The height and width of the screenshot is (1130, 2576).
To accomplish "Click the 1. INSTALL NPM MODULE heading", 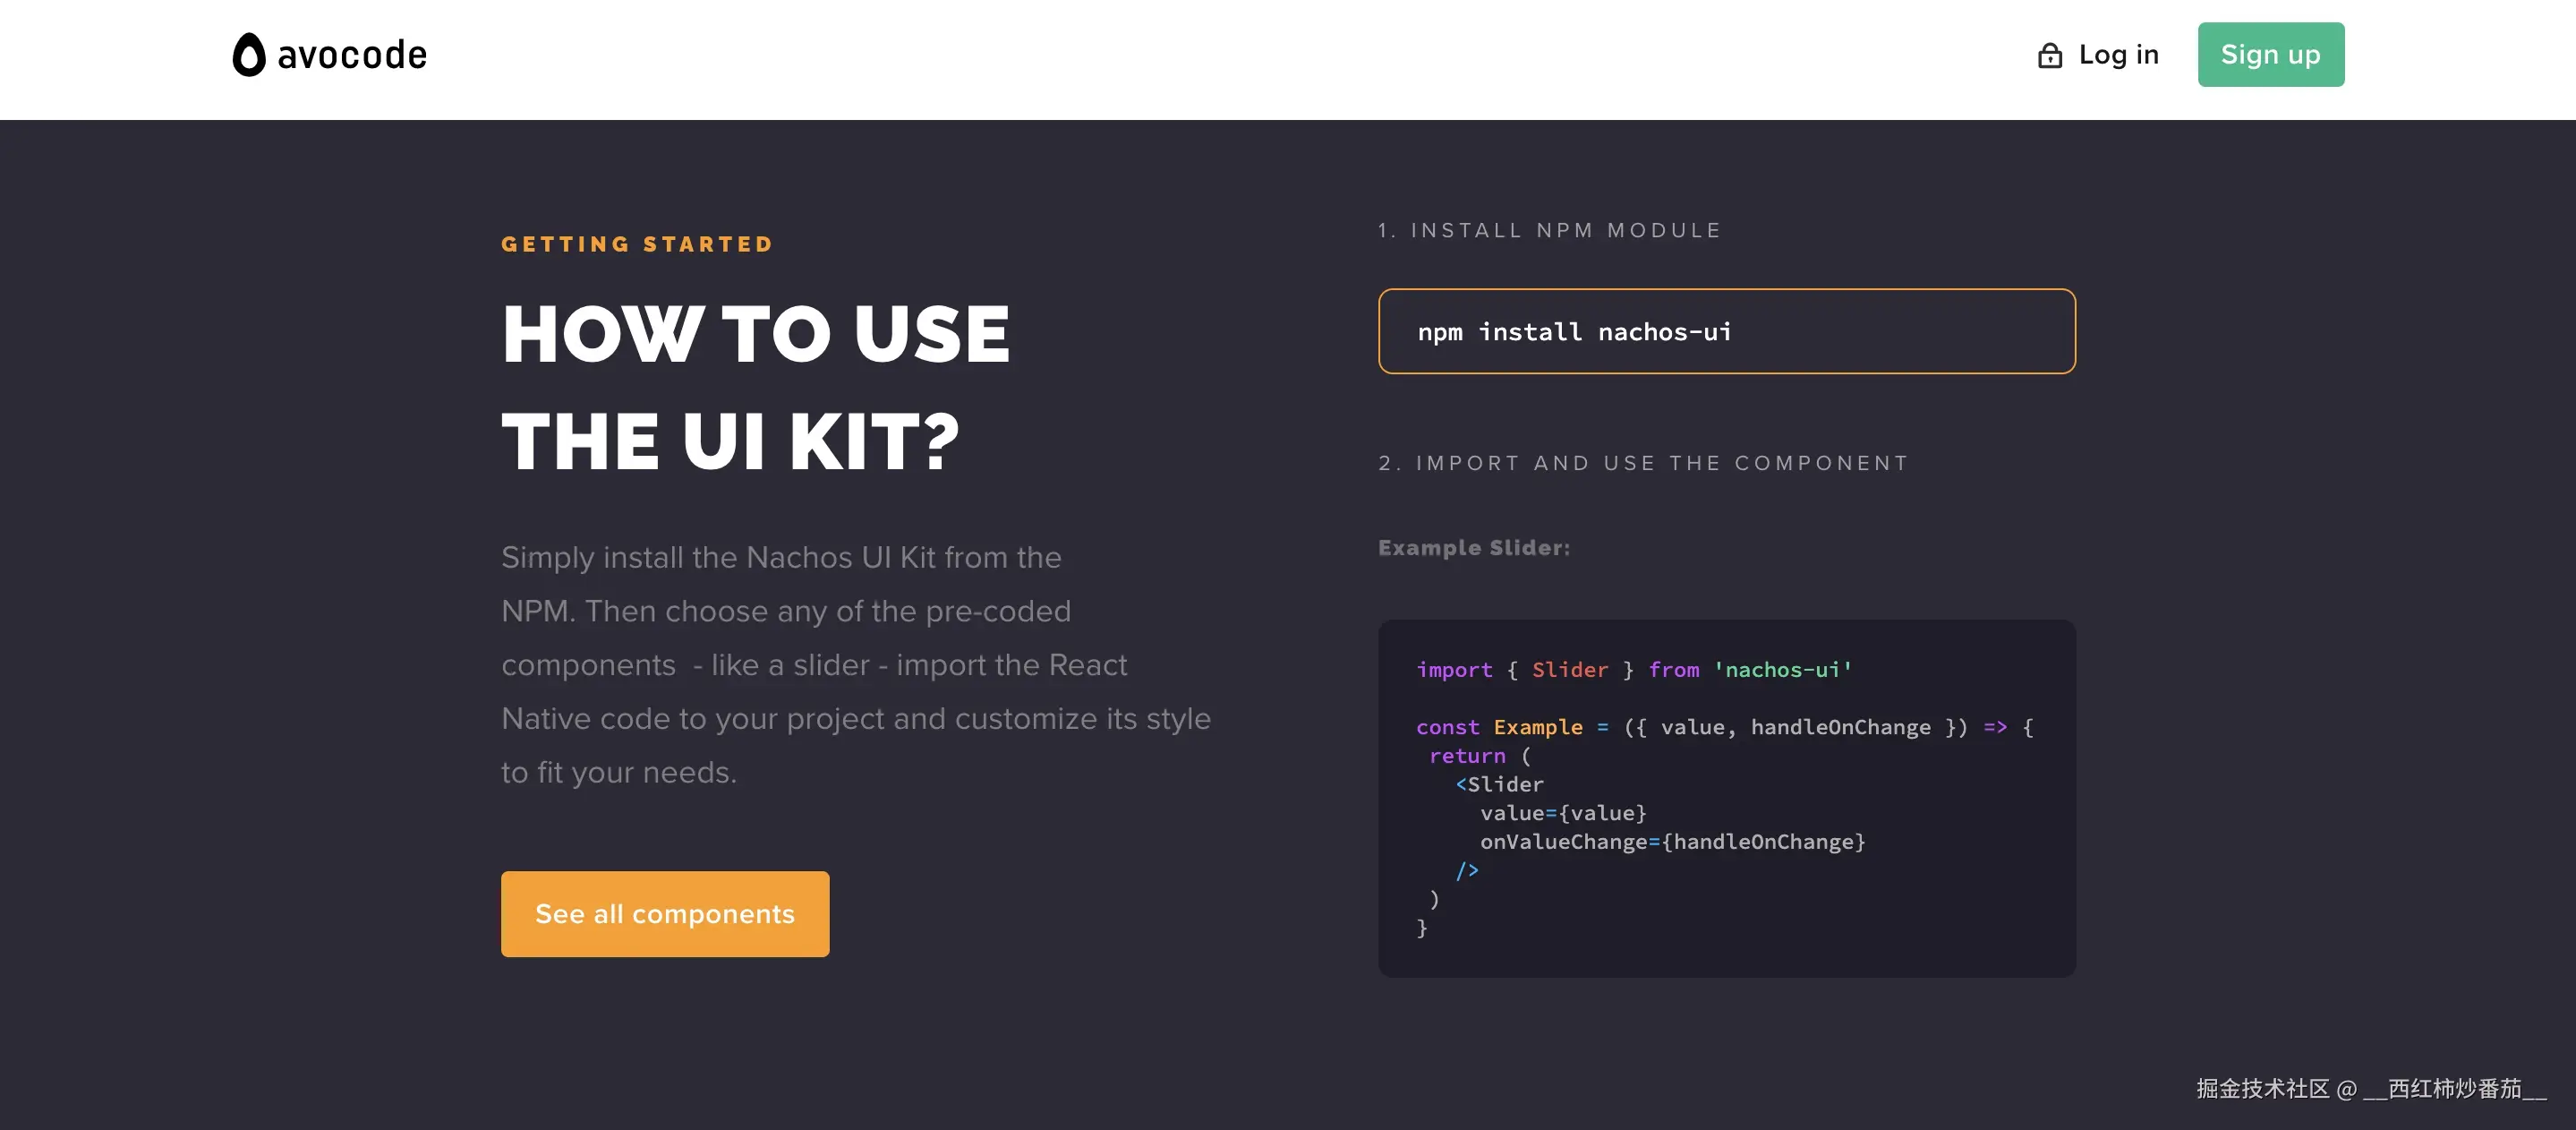I will (x=1549, y=230).
